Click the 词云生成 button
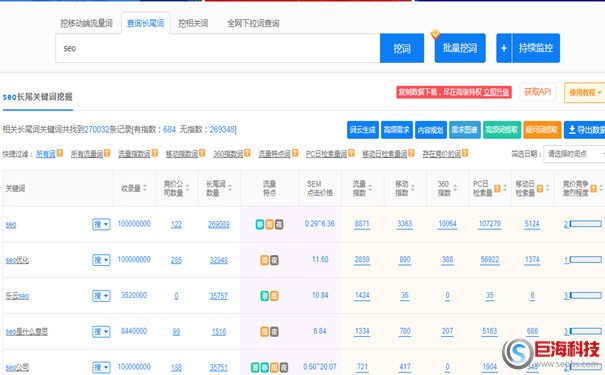Screen dimensions: 605x375 (x=363, y=130)
